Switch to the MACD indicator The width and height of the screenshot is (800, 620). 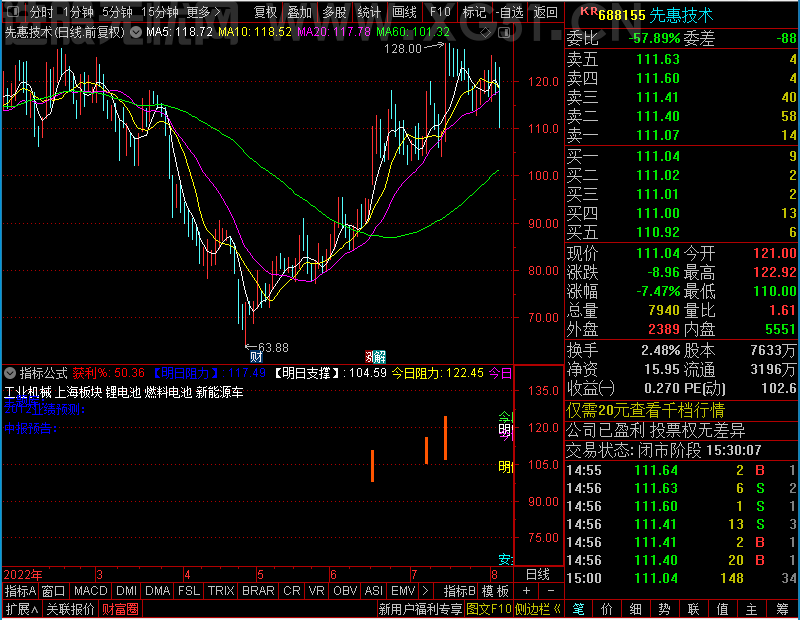[x=90, y=591]
